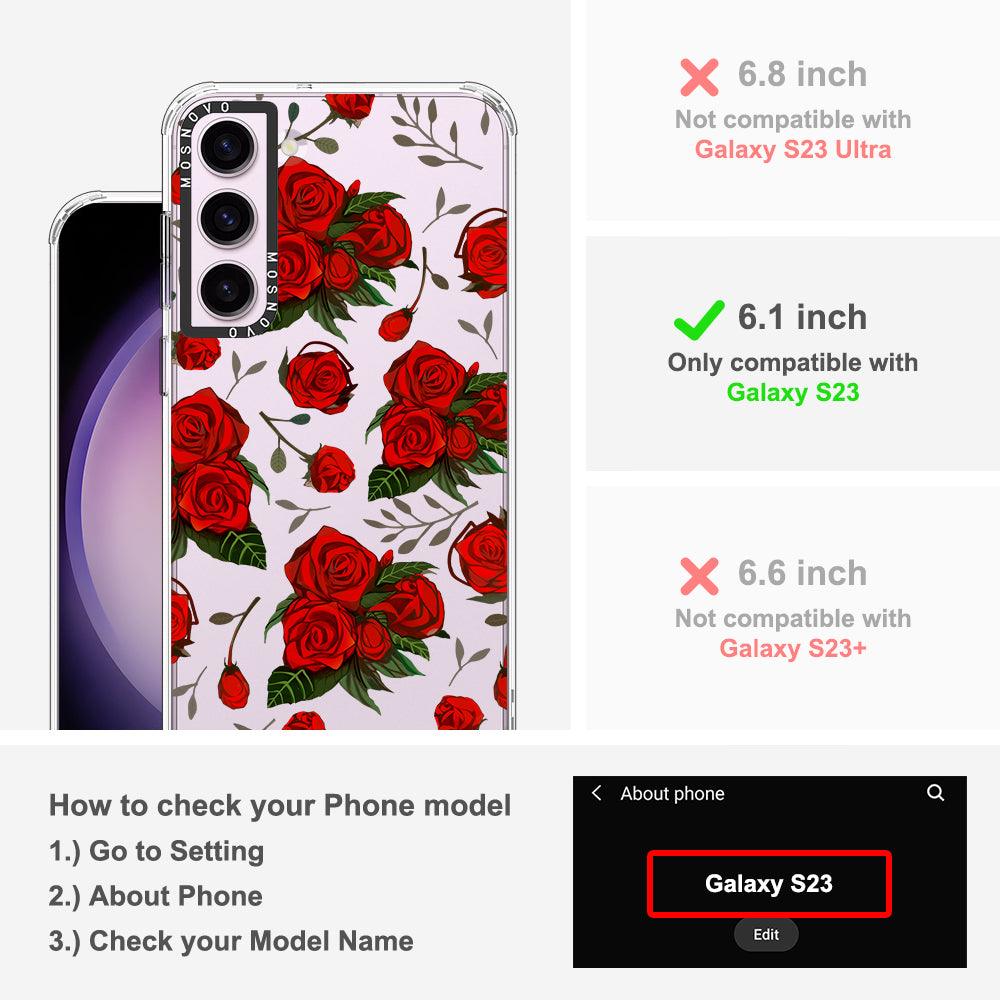Click the About phone title
1000x1000 pixels.
672,793
